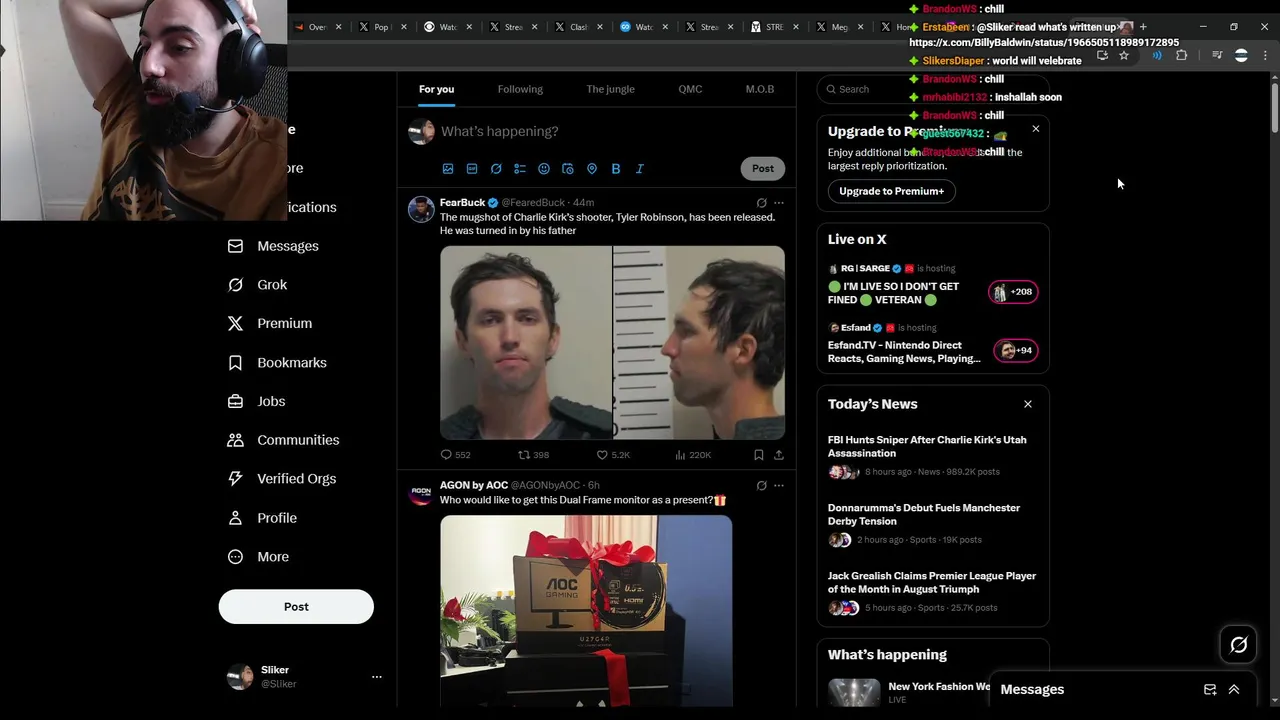The width and height of the screenshot is (1280, 720).
Task: View analytics showing 220K views
Action: [693, 455]
